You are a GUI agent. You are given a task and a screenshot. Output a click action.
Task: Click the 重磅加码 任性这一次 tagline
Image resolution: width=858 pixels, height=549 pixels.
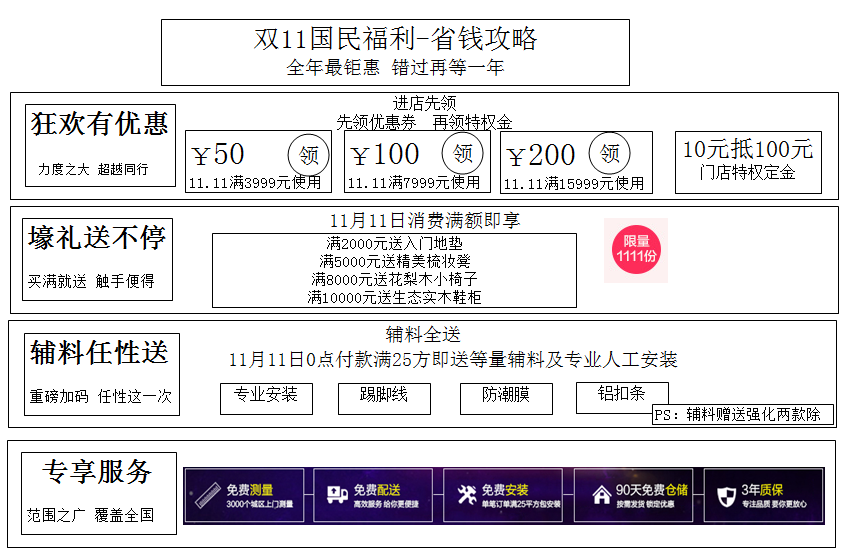pos(101,396)
